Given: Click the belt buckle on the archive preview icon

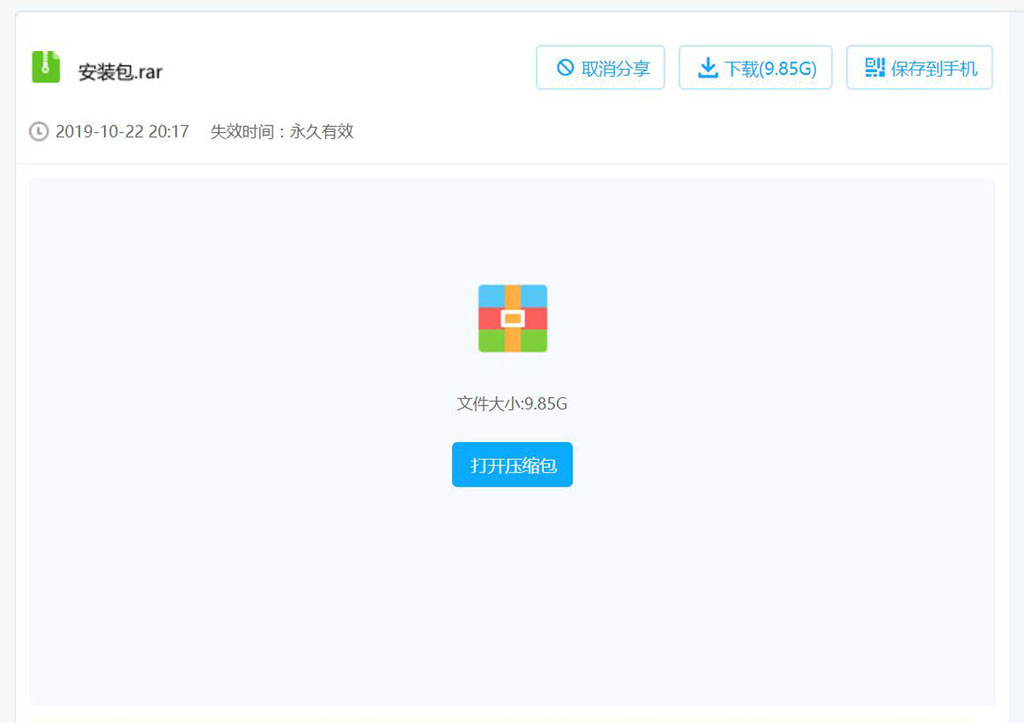Looking at the screenshot, I should 512,320.
